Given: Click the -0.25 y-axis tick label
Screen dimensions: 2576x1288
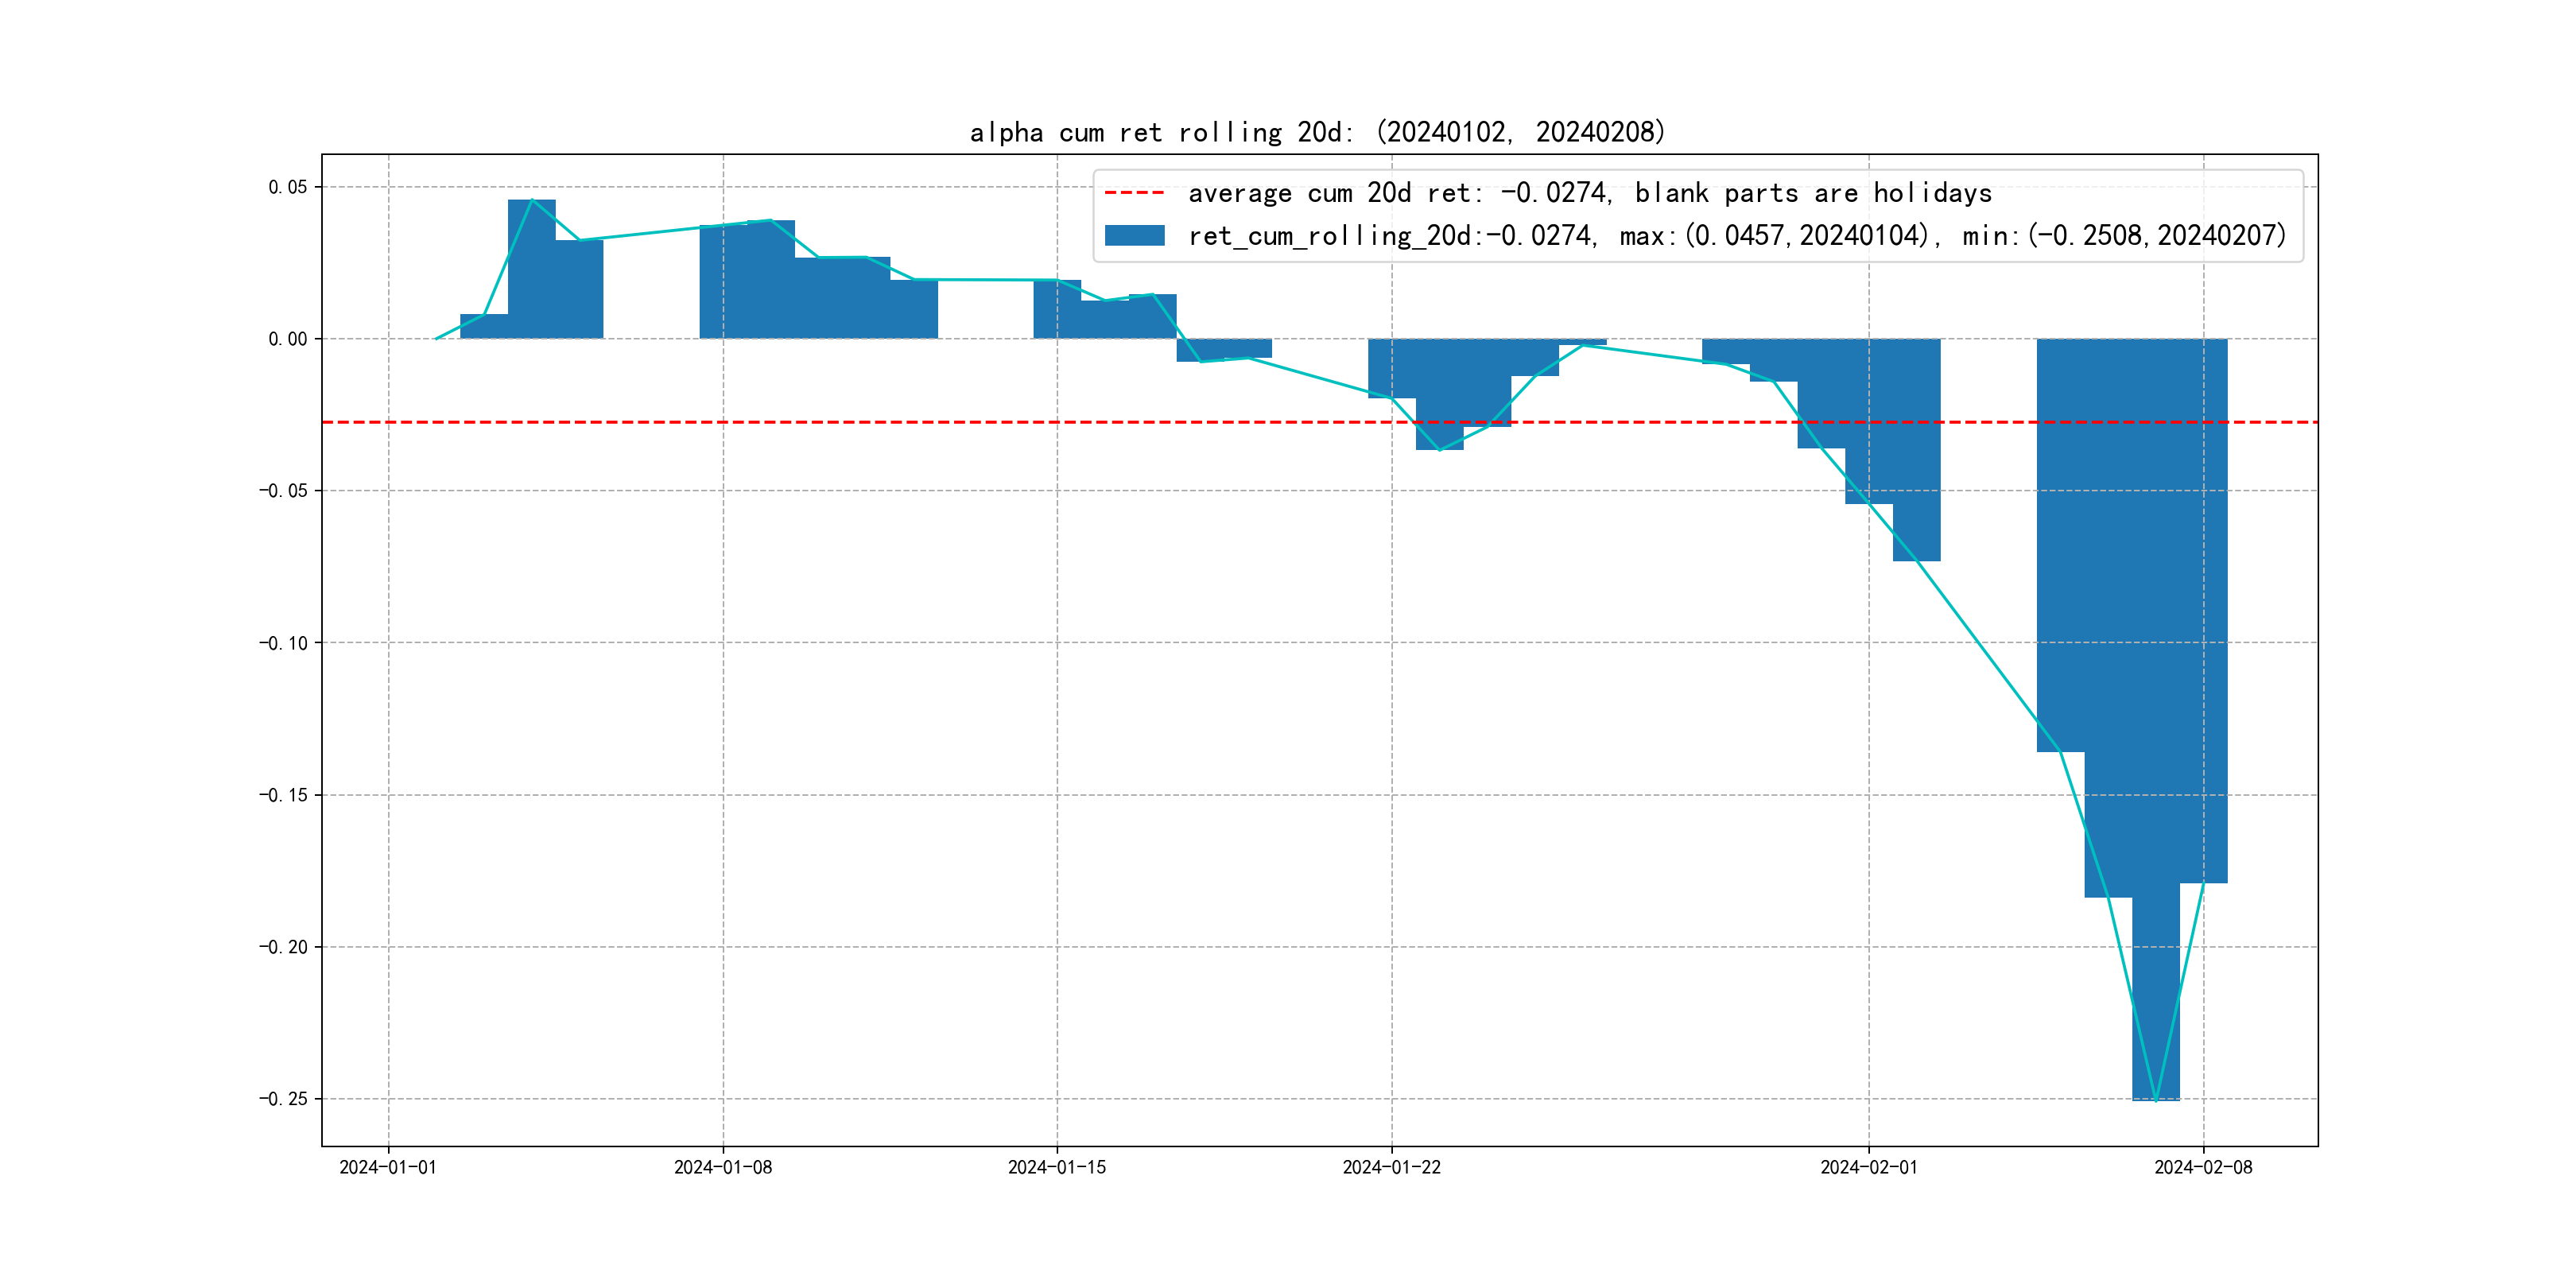Looking at the screenshot, I should 283,1099.
